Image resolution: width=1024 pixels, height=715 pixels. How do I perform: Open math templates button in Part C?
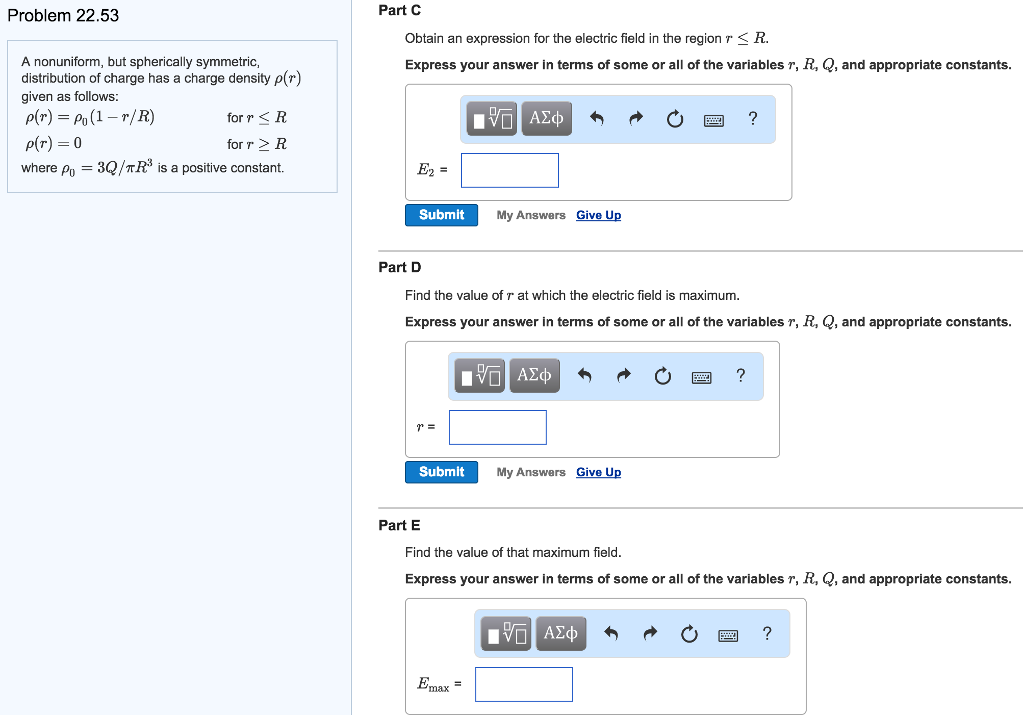click(492, 119)
